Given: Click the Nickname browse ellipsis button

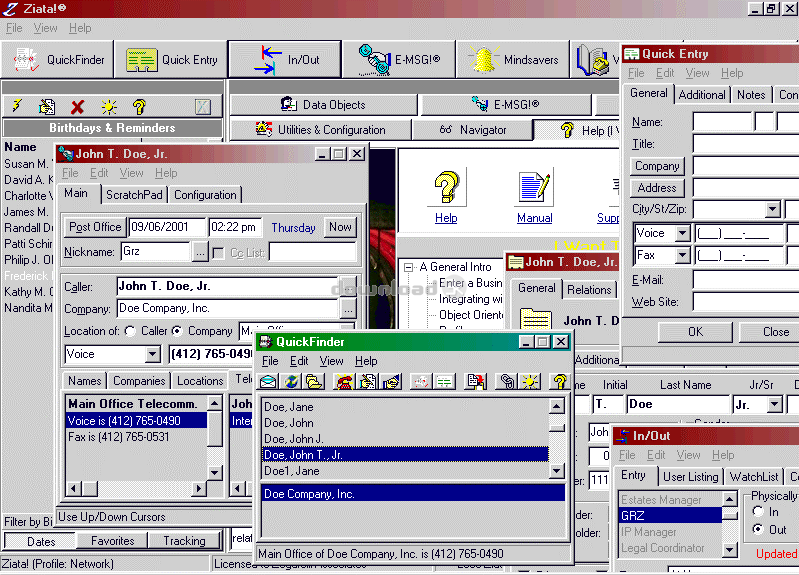Looking at the screenshot, I should (x=200, y=252).
